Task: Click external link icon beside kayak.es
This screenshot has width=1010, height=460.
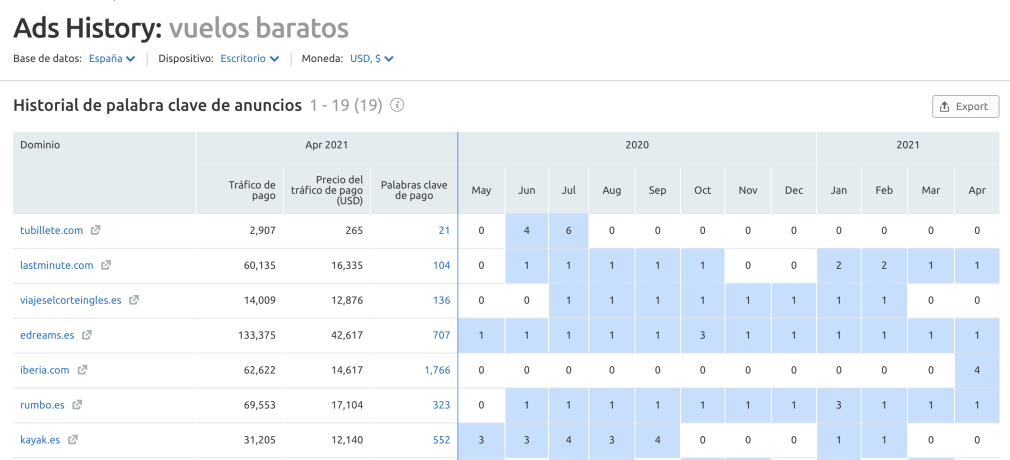Action: (x=73, y=440)
